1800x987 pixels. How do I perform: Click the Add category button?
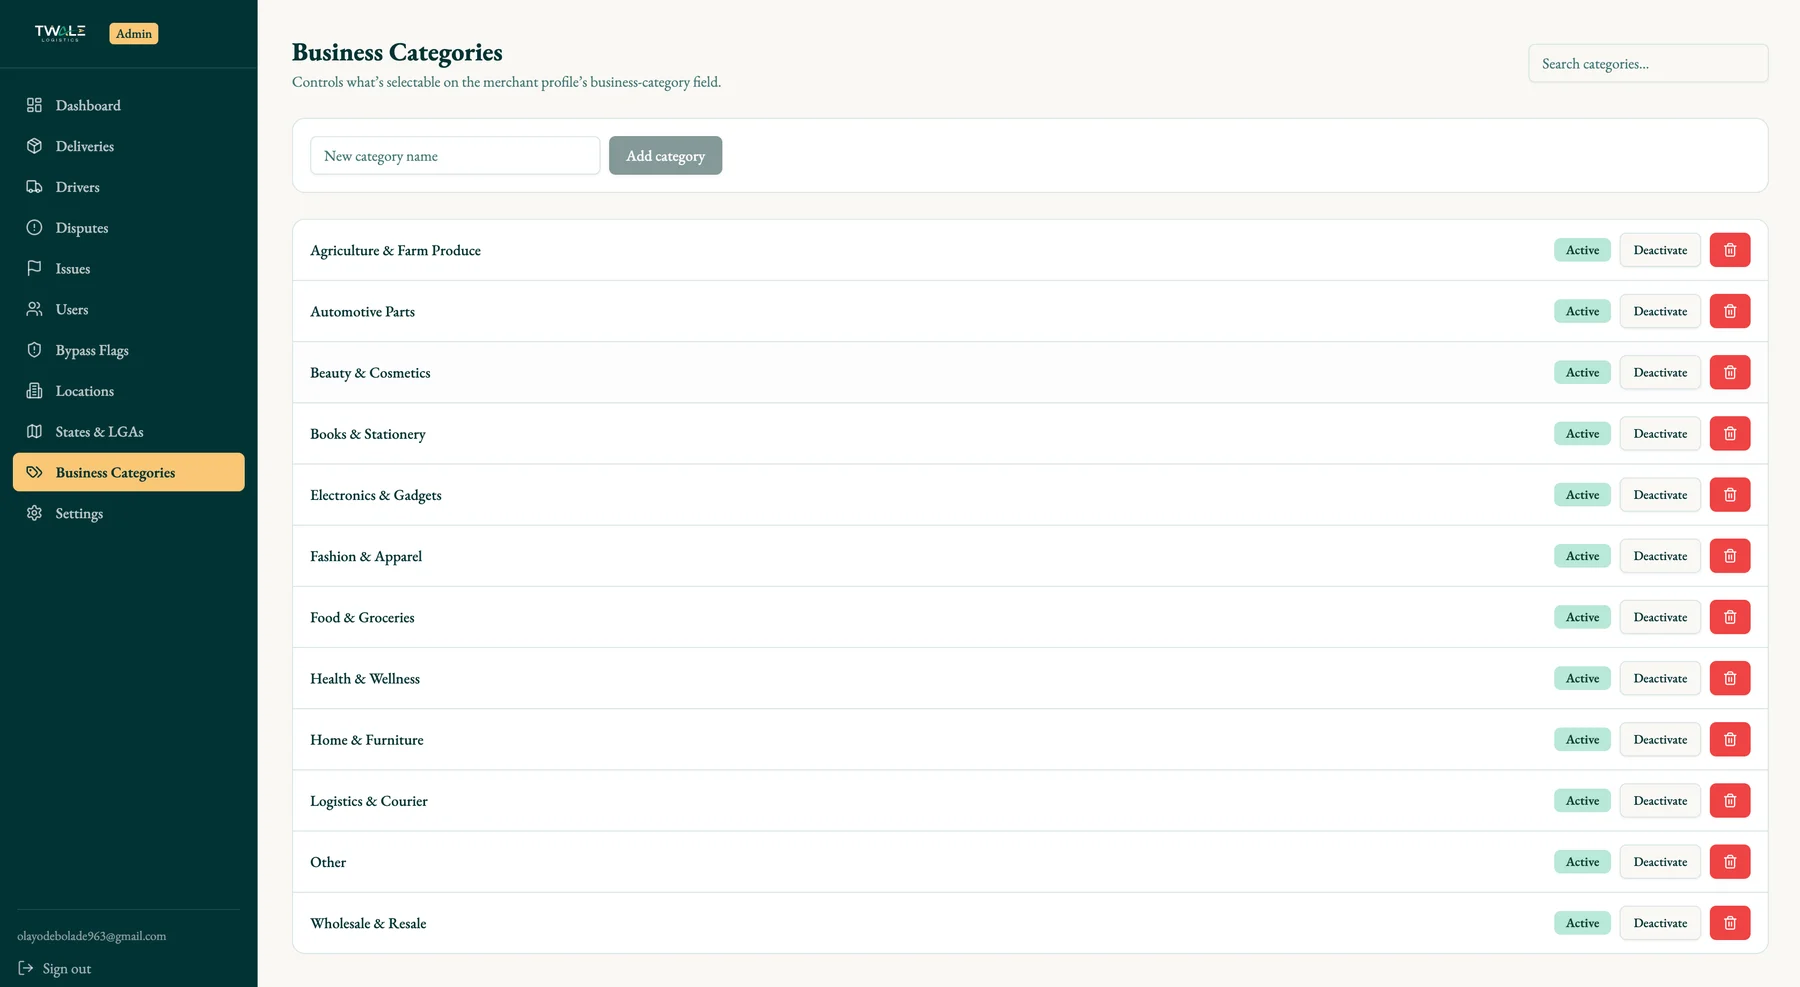point(665,155)
